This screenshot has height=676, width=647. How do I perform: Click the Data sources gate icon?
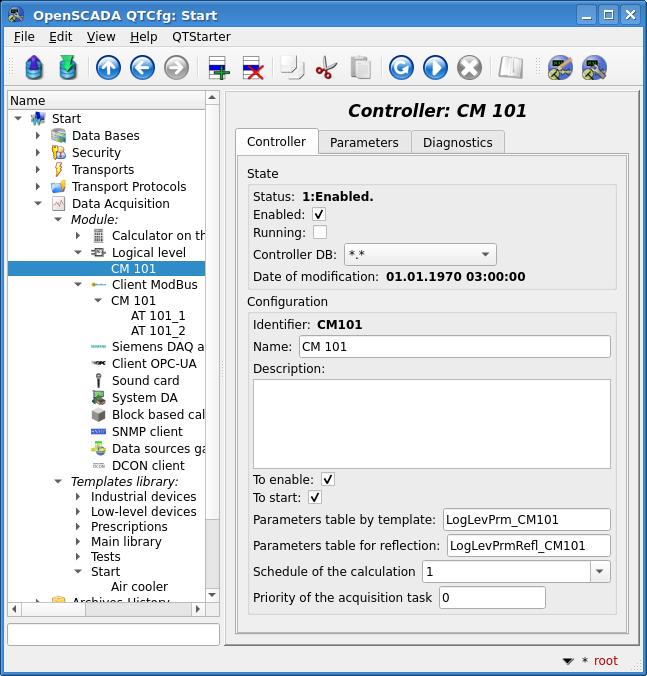pyautogui.click(x=98, y=448)
